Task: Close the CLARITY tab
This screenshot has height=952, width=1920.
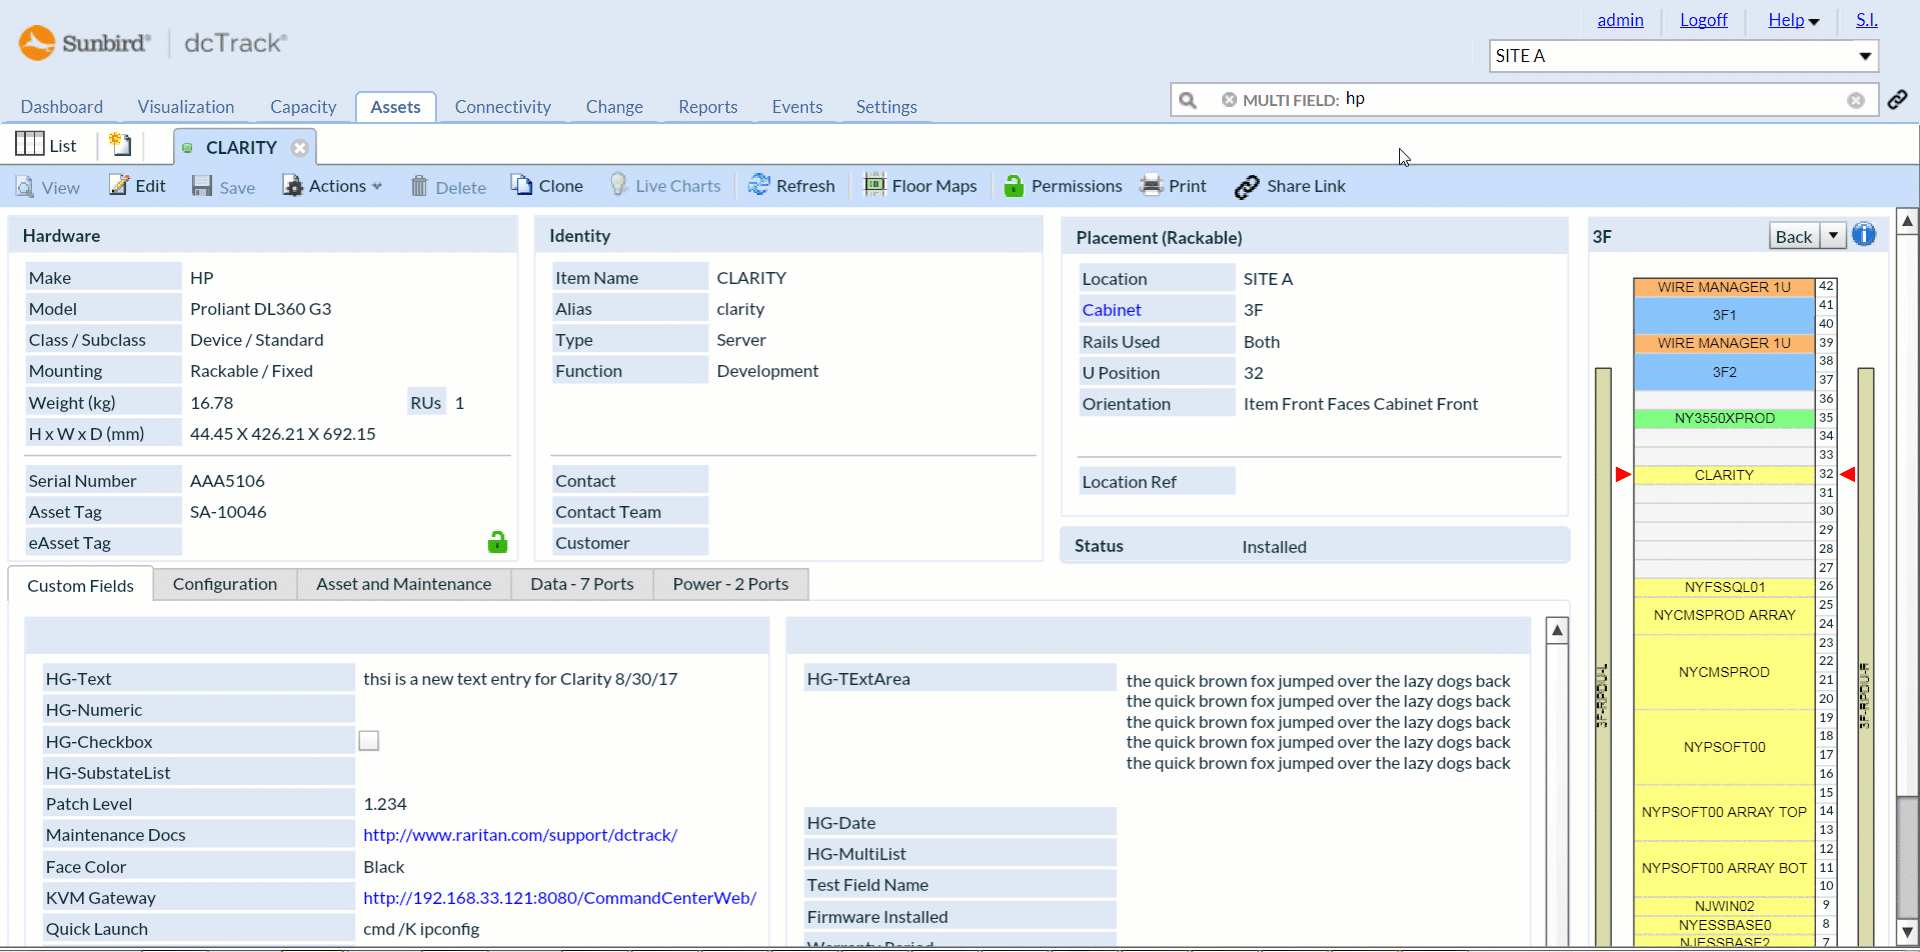Action: pos(300,148)
